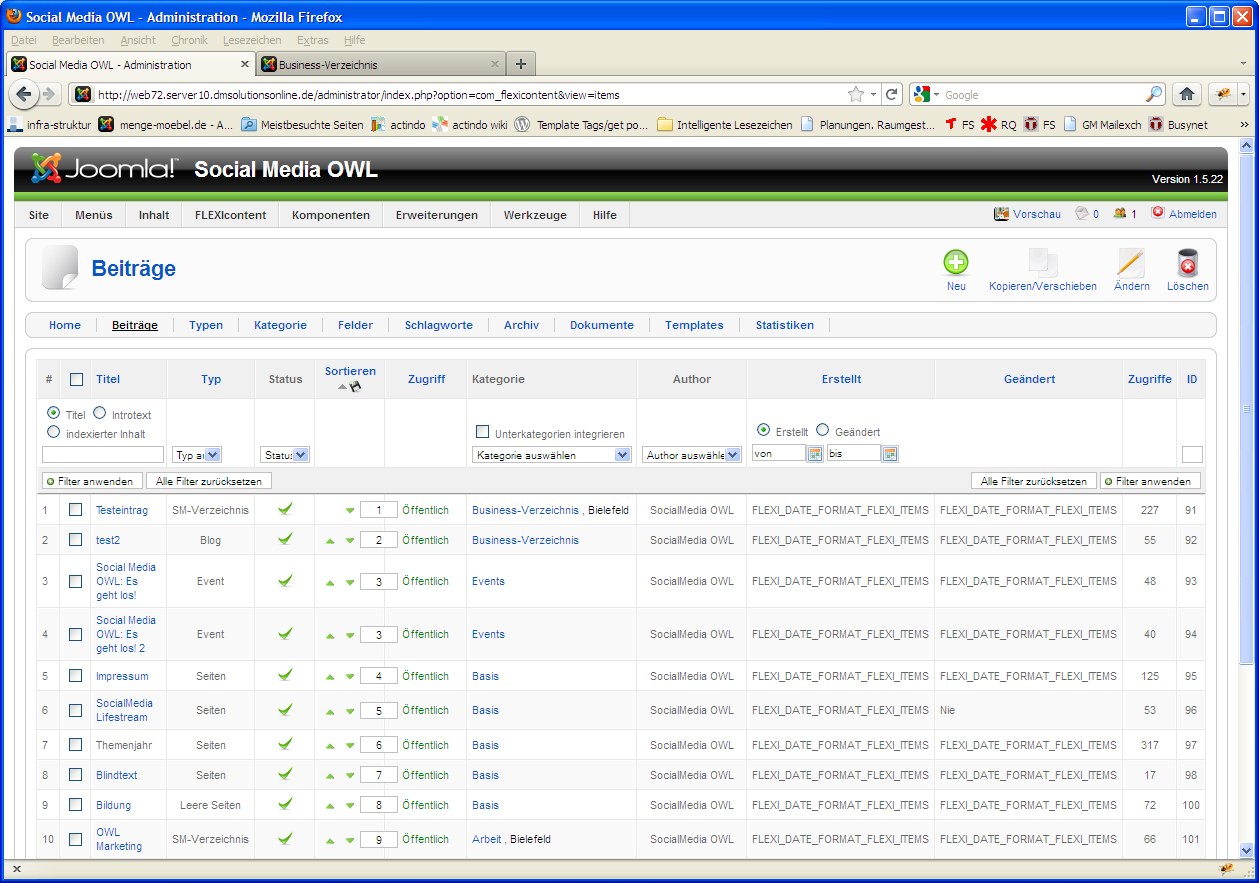Check the box for Impressum row
Screen dimensions: 1259x883
point(75,675)
